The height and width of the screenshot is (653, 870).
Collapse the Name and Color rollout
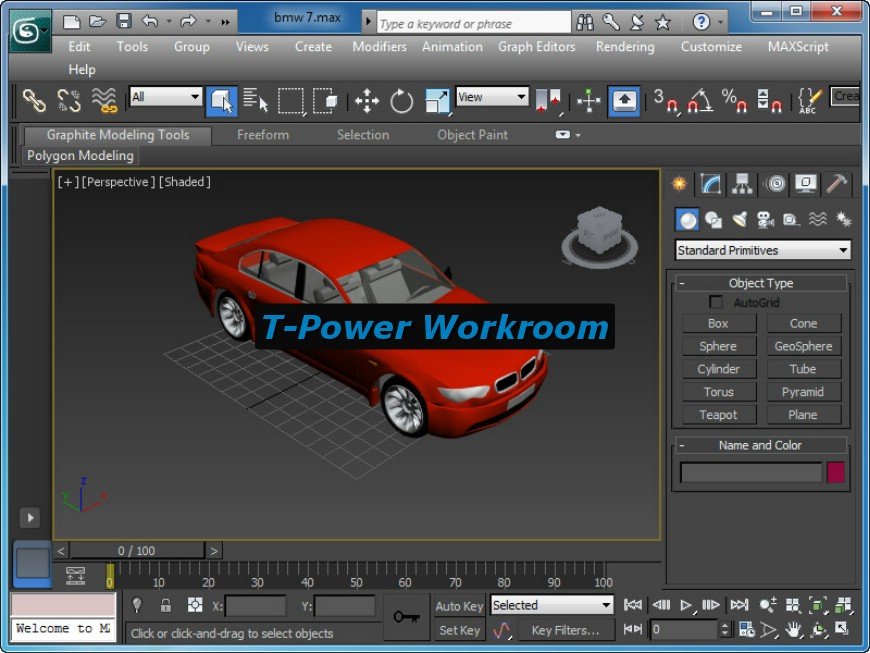[x=682, y=446]
